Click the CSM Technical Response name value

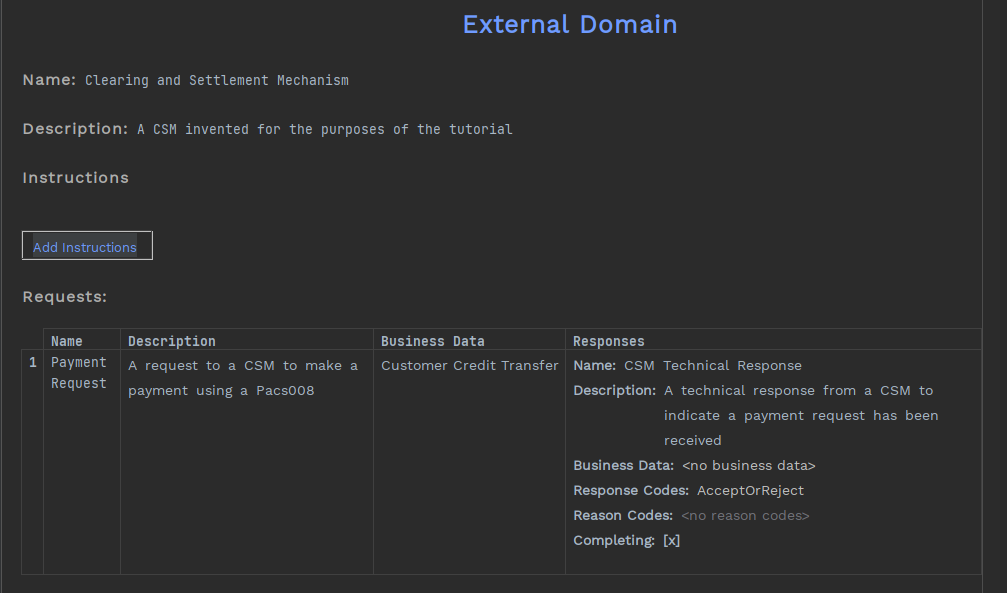click(x=712, y=366)
